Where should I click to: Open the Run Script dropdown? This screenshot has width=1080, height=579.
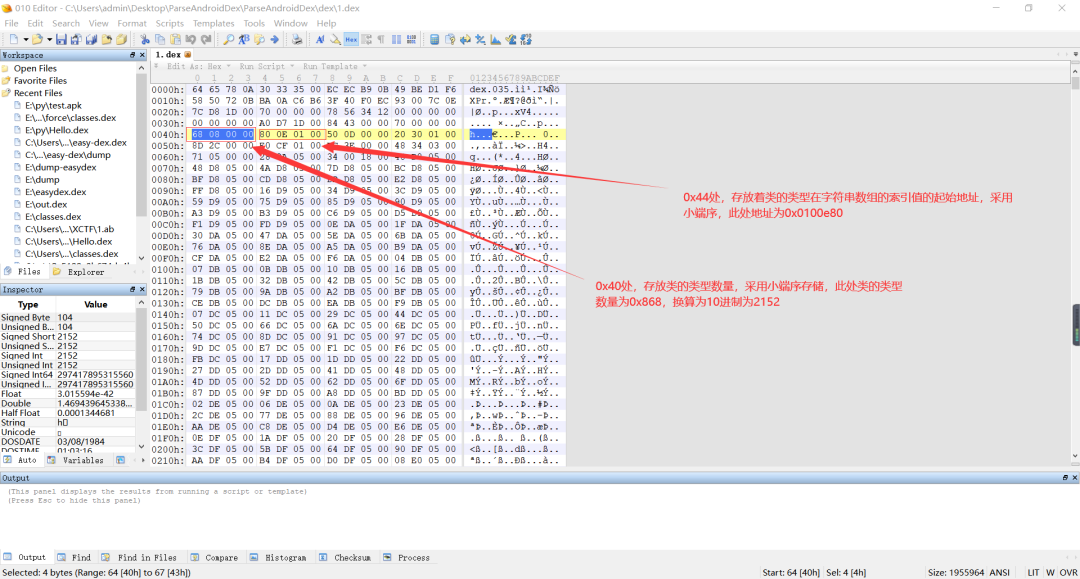tap(267, 66)
